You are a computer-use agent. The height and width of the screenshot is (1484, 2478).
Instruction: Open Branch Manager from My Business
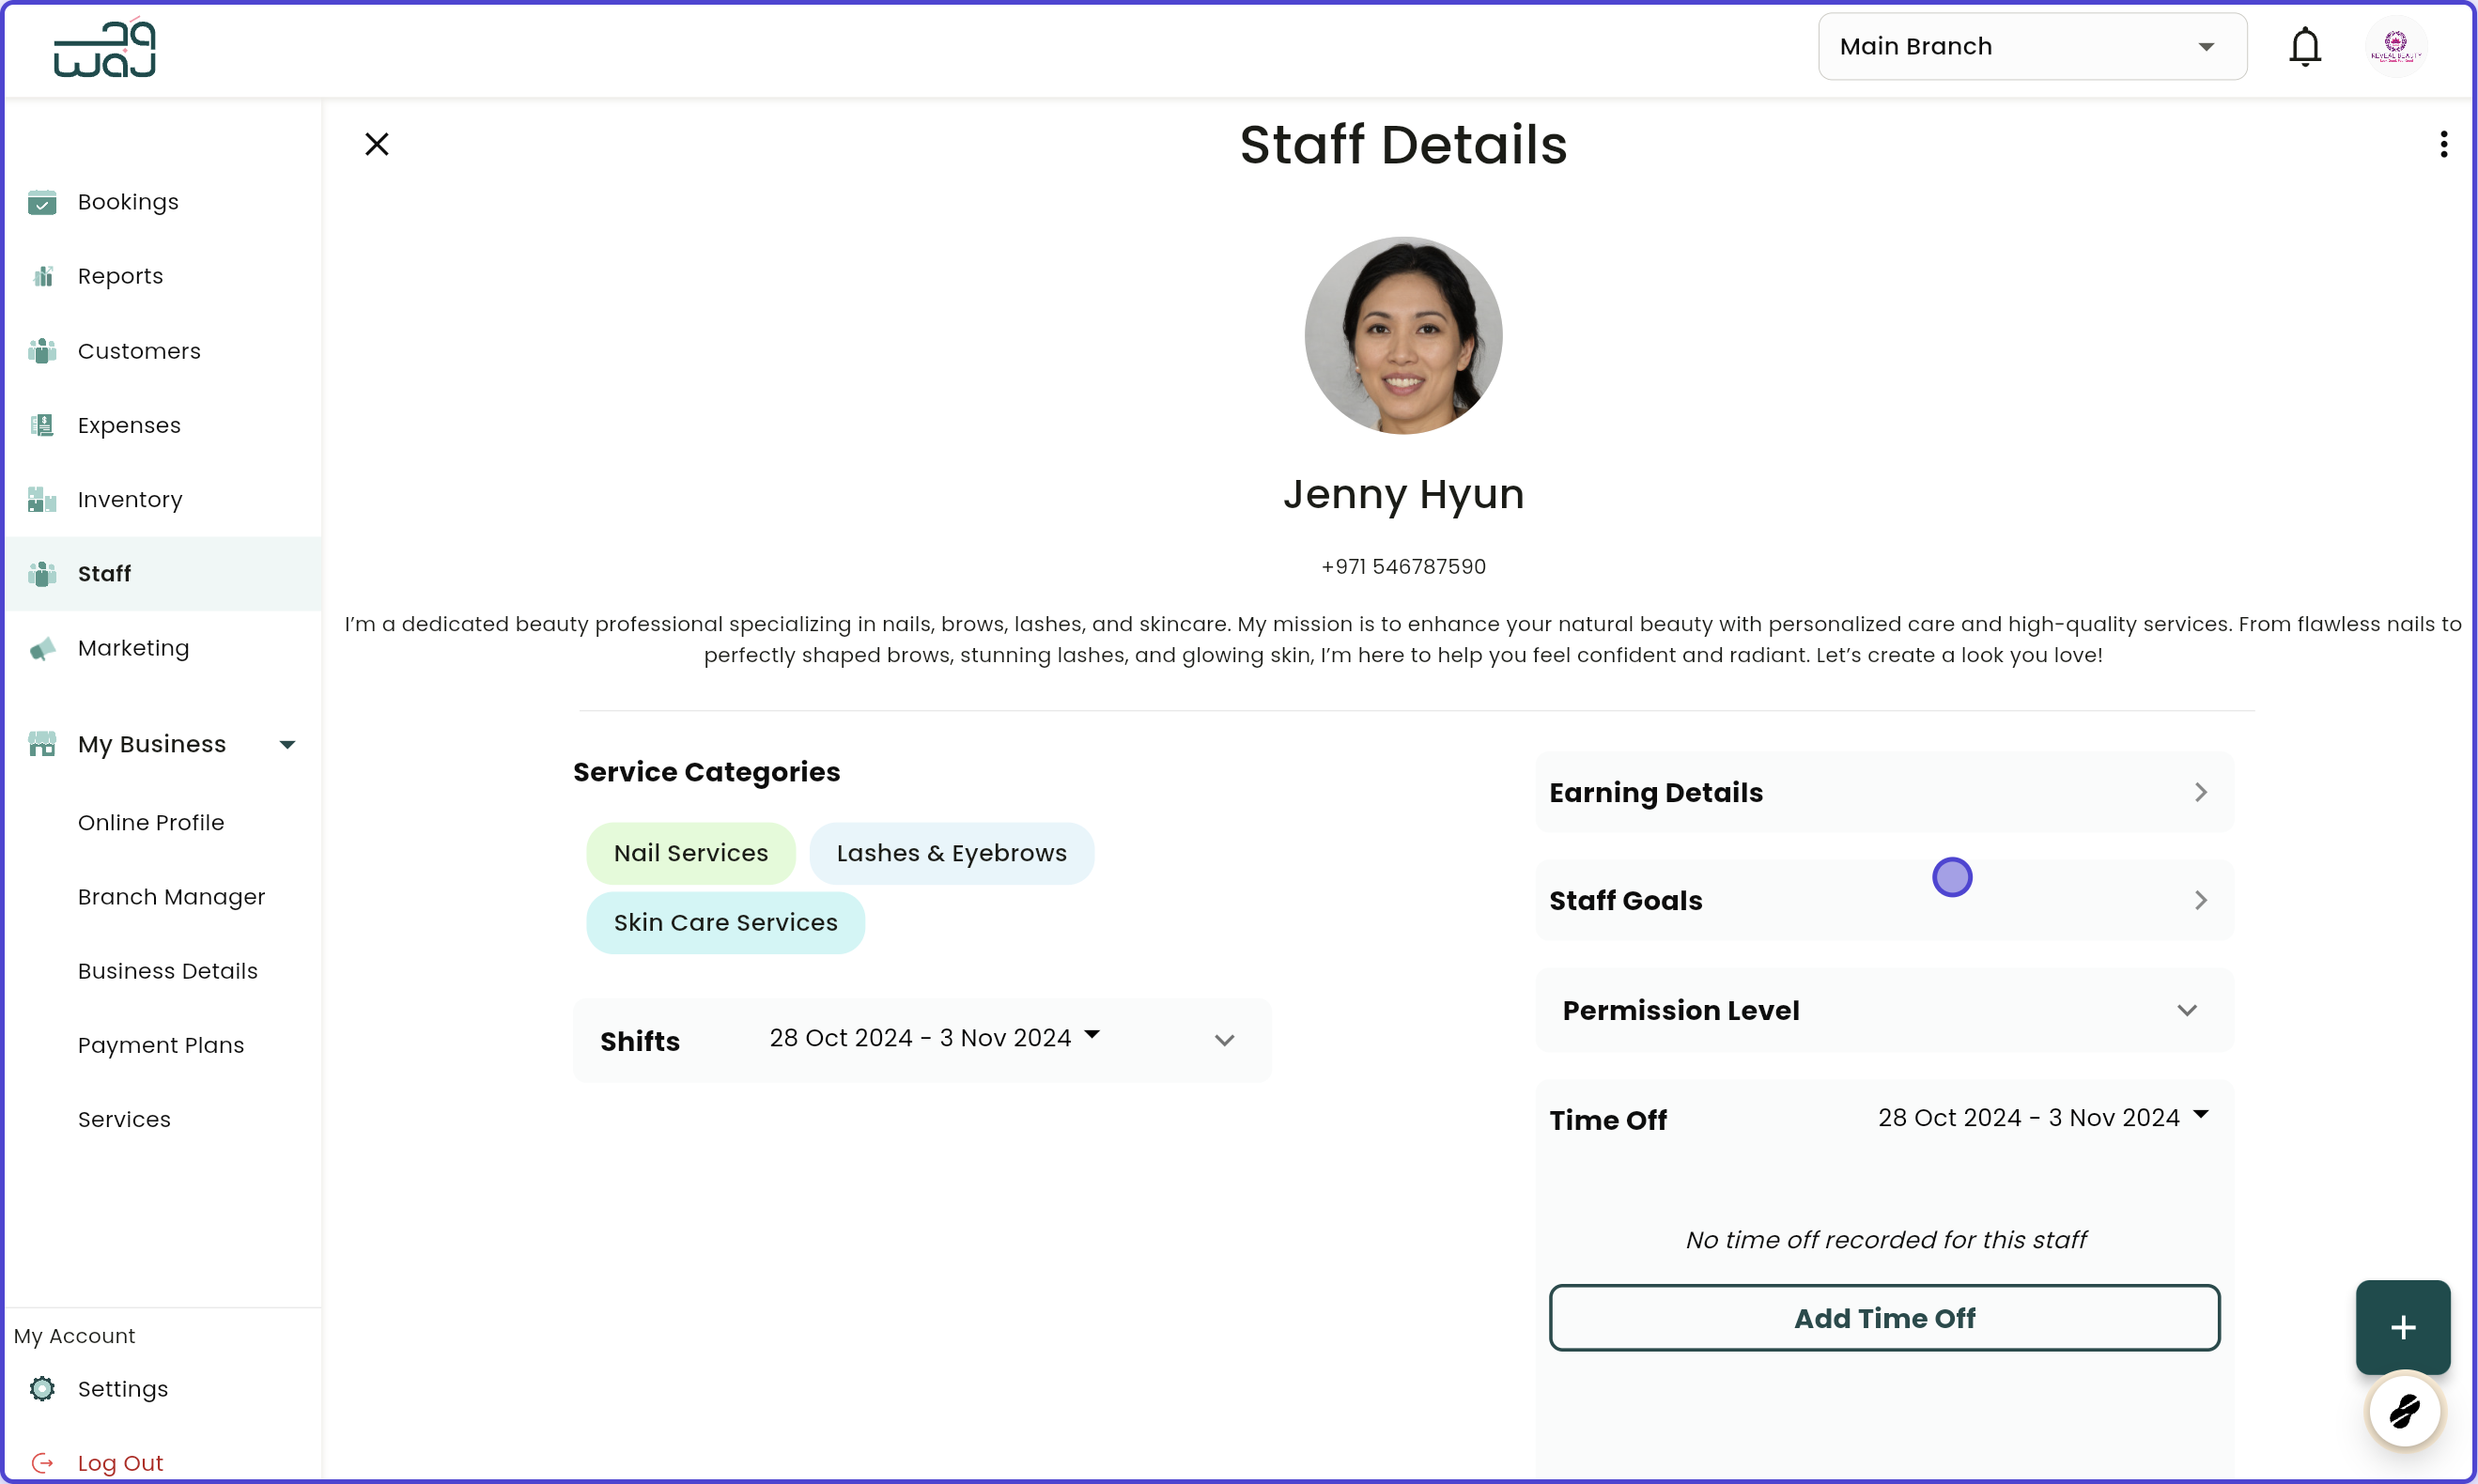click(171, 897)
